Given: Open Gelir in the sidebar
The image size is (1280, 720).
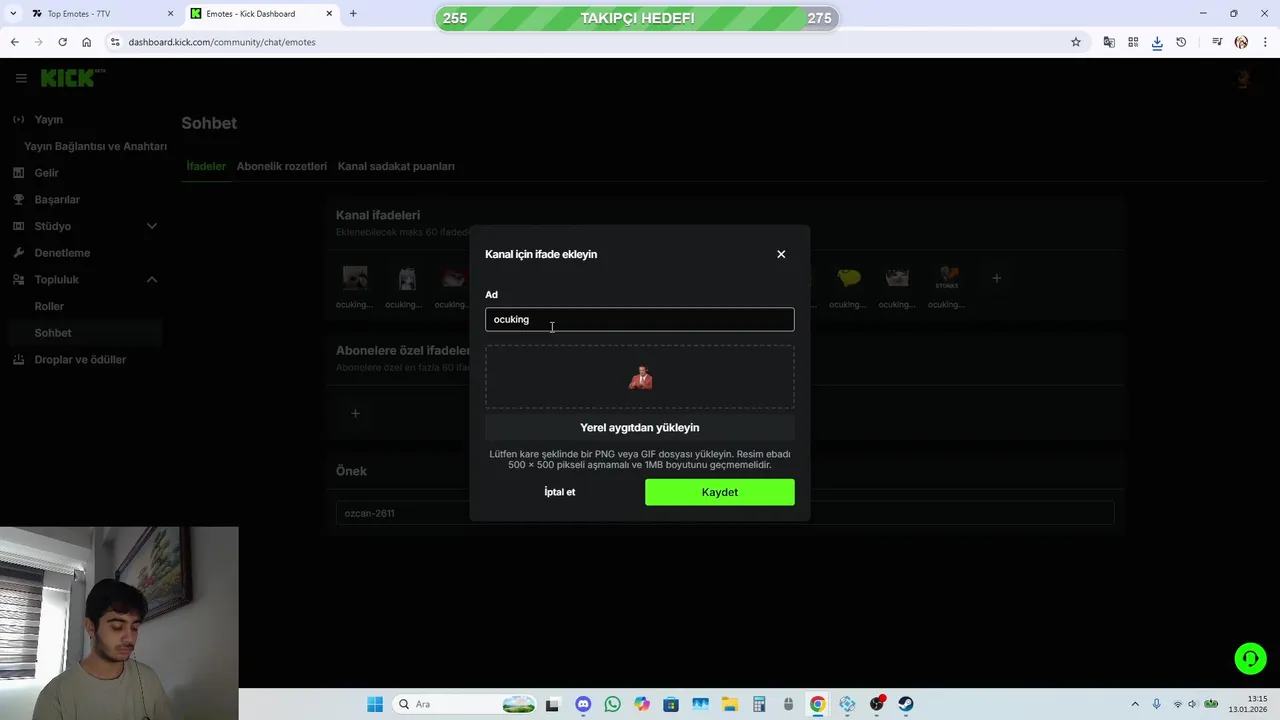Looking at the screenshot, I should pyautogui.click(x=46, y=173).
